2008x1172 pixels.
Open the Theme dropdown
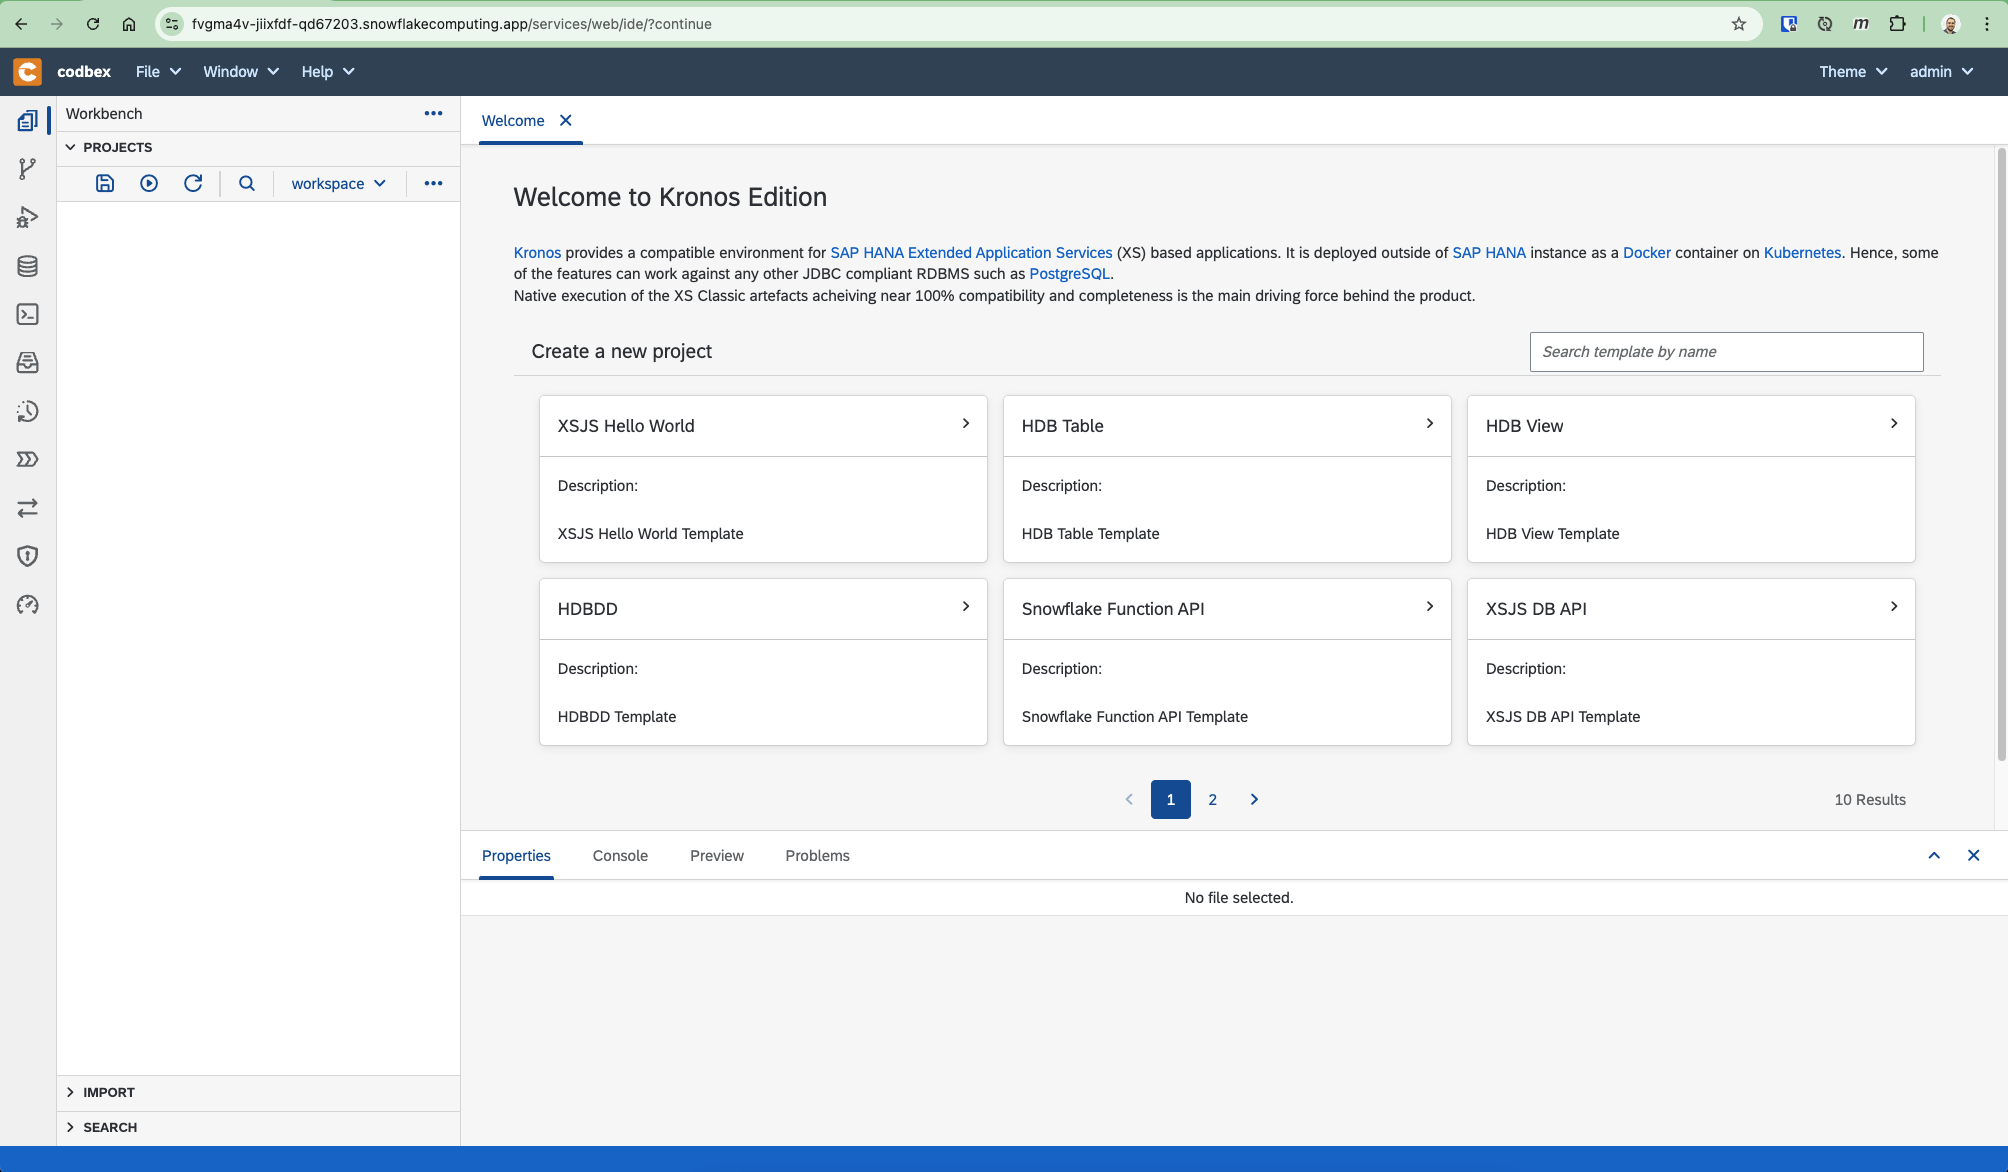tap(1853, 71)
